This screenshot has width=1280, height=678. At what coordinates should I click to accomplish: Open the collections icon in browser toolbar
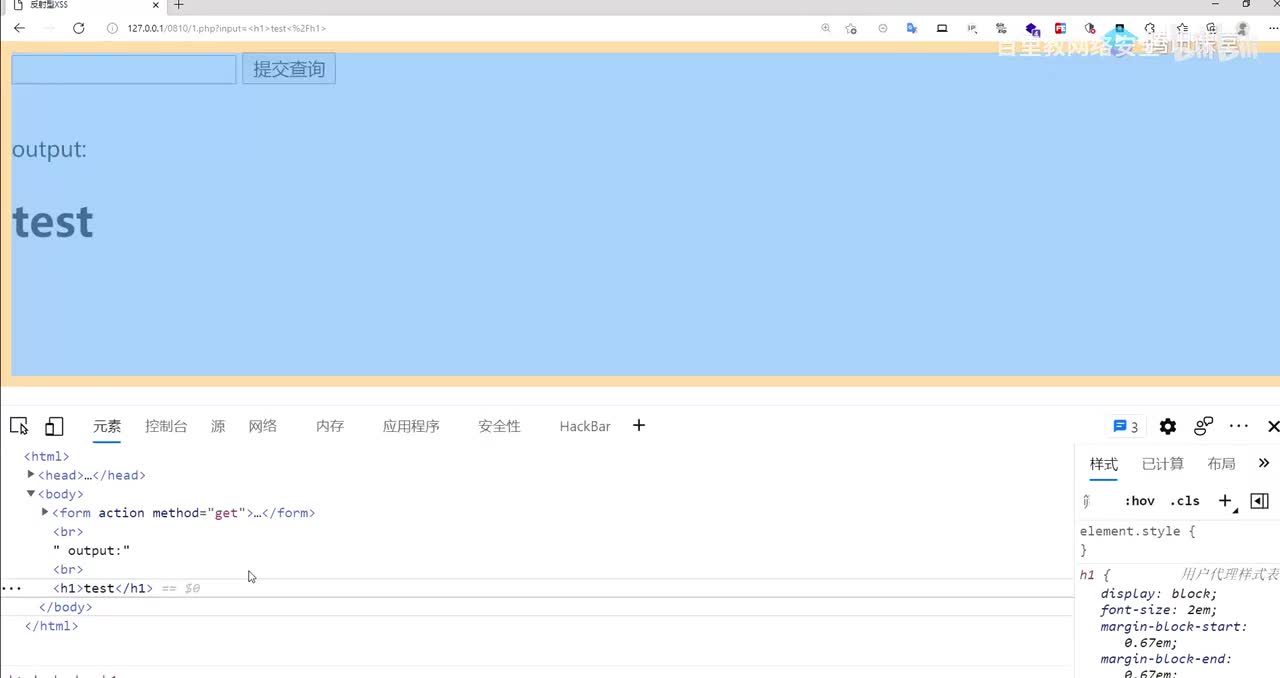pos(1212,28)
